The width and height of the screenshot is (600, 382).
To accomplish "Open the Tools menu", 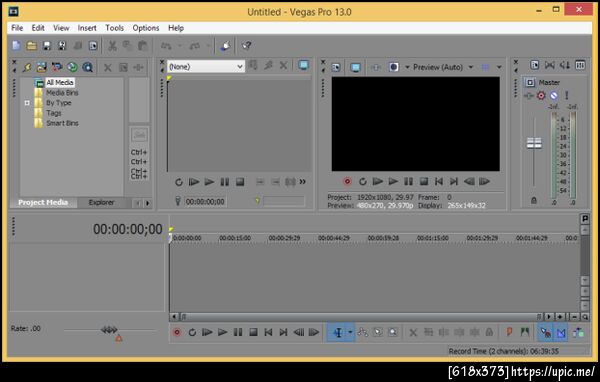I will click(114, 28).
